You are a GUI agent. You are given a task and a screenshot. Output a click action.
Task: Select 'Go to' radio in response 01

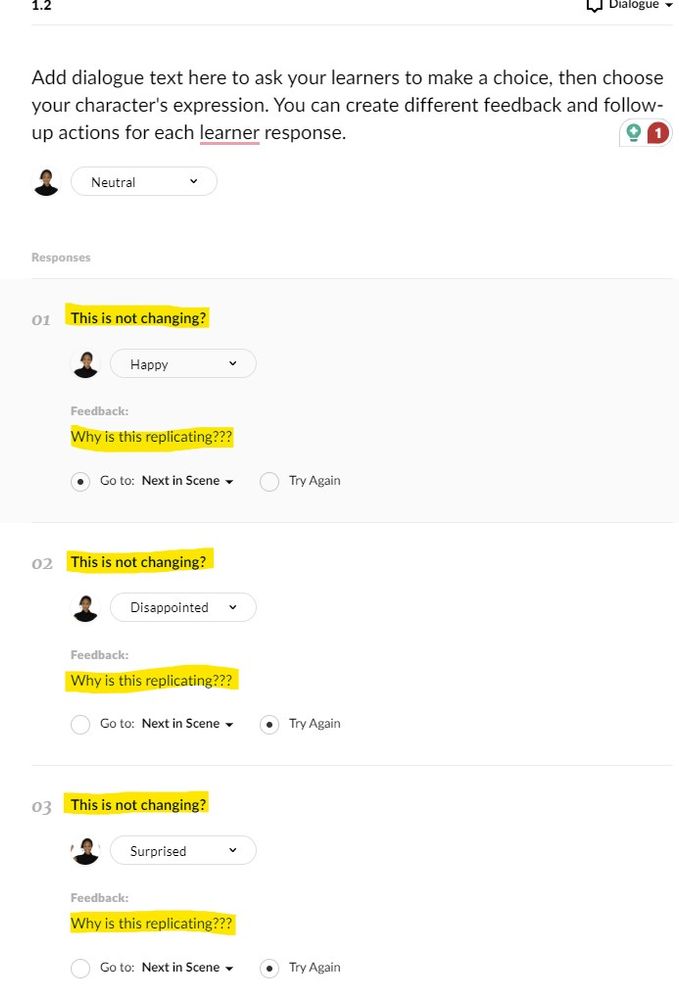[81, 481]
